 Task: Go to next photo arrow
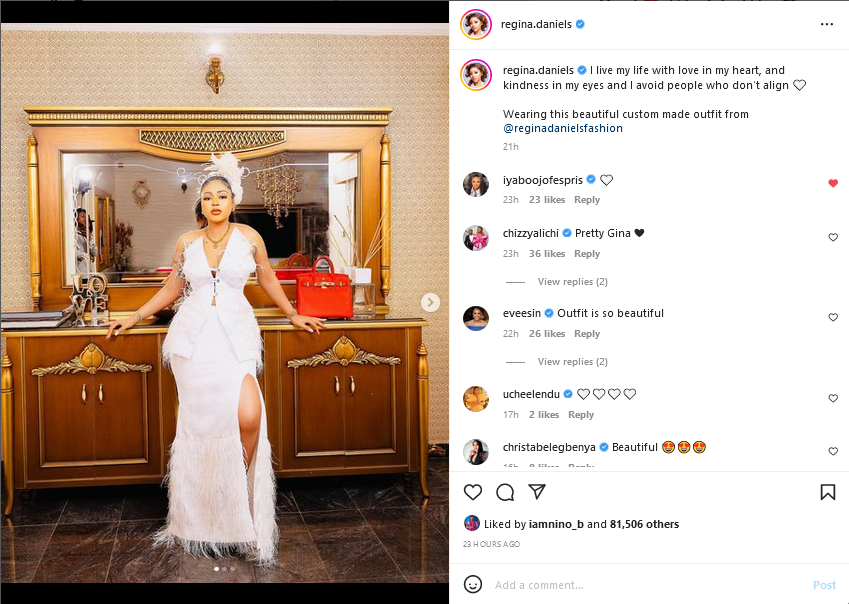430,303
